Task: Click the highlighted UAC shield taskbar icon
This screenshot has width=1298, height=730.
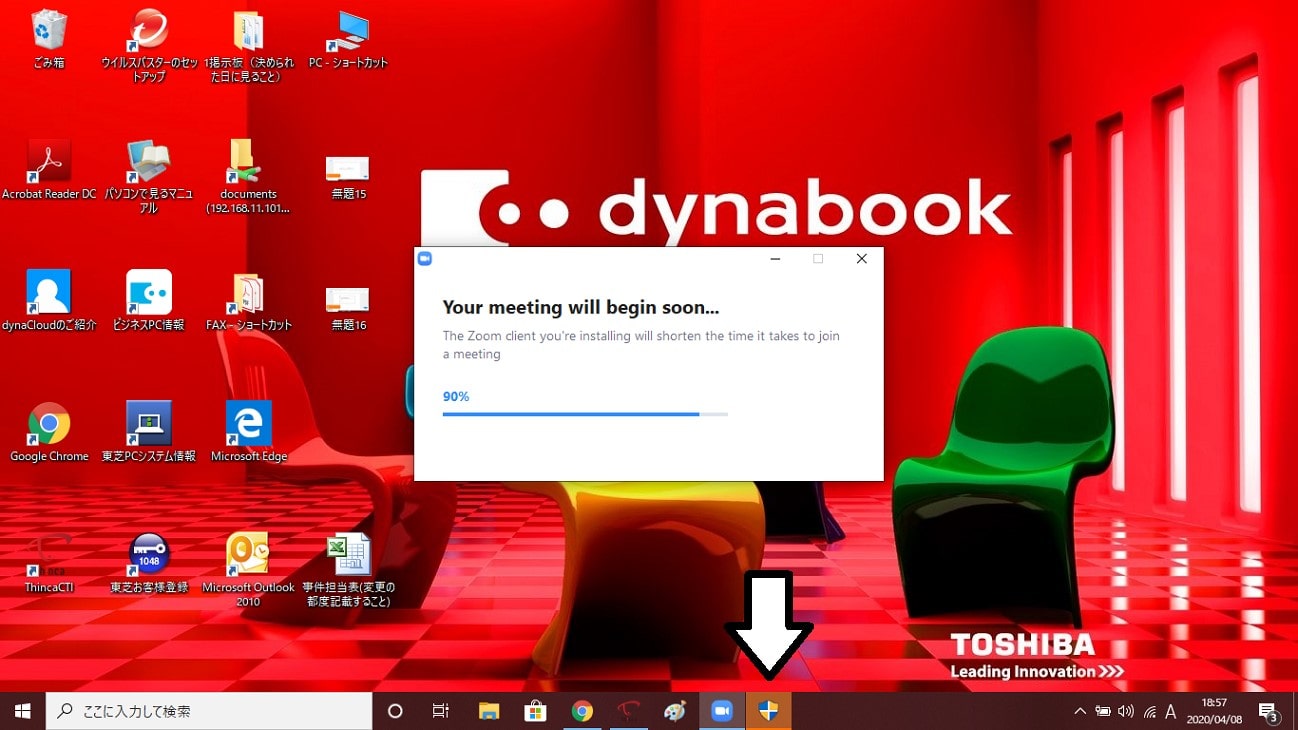Action: tap(768, 711)
